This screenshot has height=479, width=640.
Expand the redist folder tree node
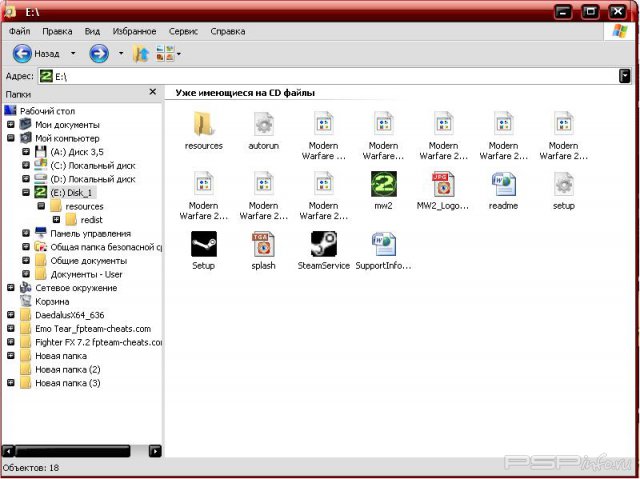tap(56, 219)
